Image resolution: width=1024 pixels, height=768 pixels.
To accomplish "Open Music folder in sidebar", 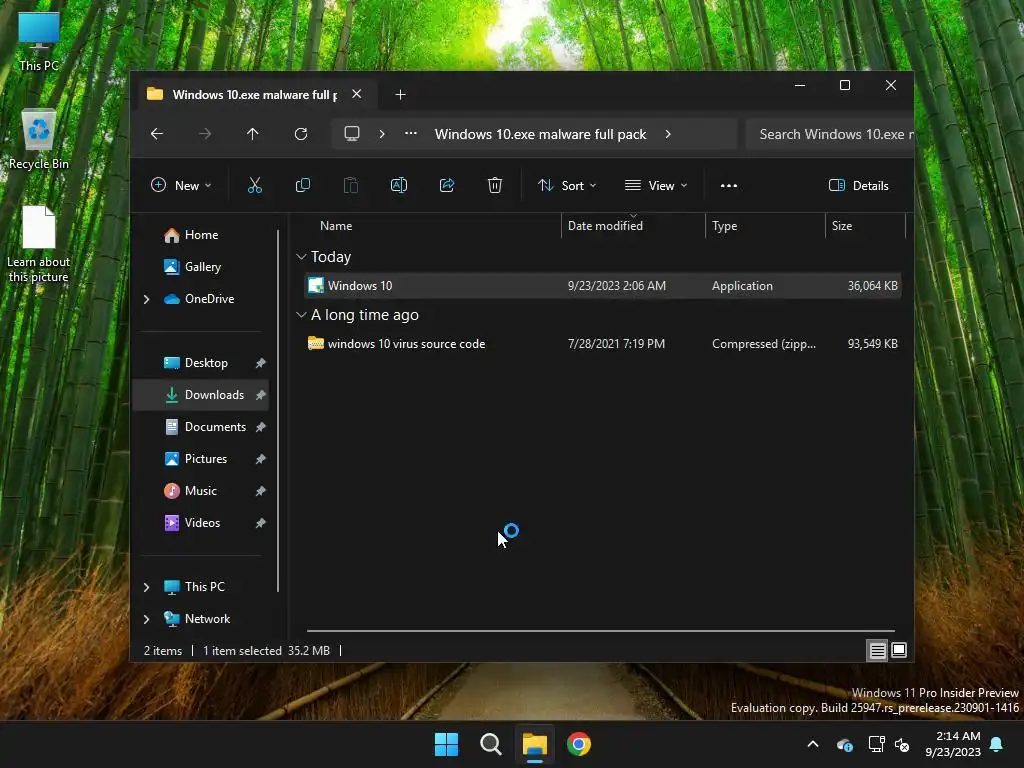I will pyautogui.click(x=200, y=490).
